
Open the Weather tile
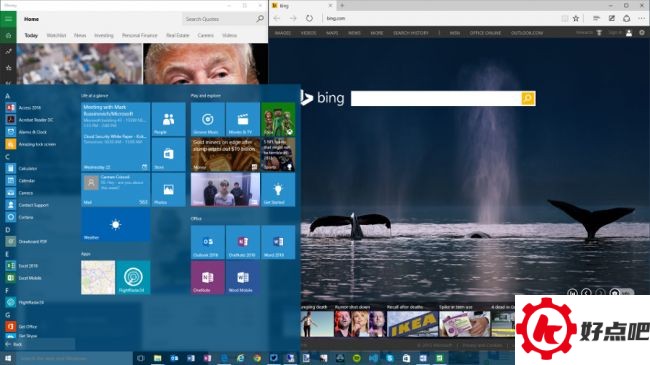[x=116, y=225]
